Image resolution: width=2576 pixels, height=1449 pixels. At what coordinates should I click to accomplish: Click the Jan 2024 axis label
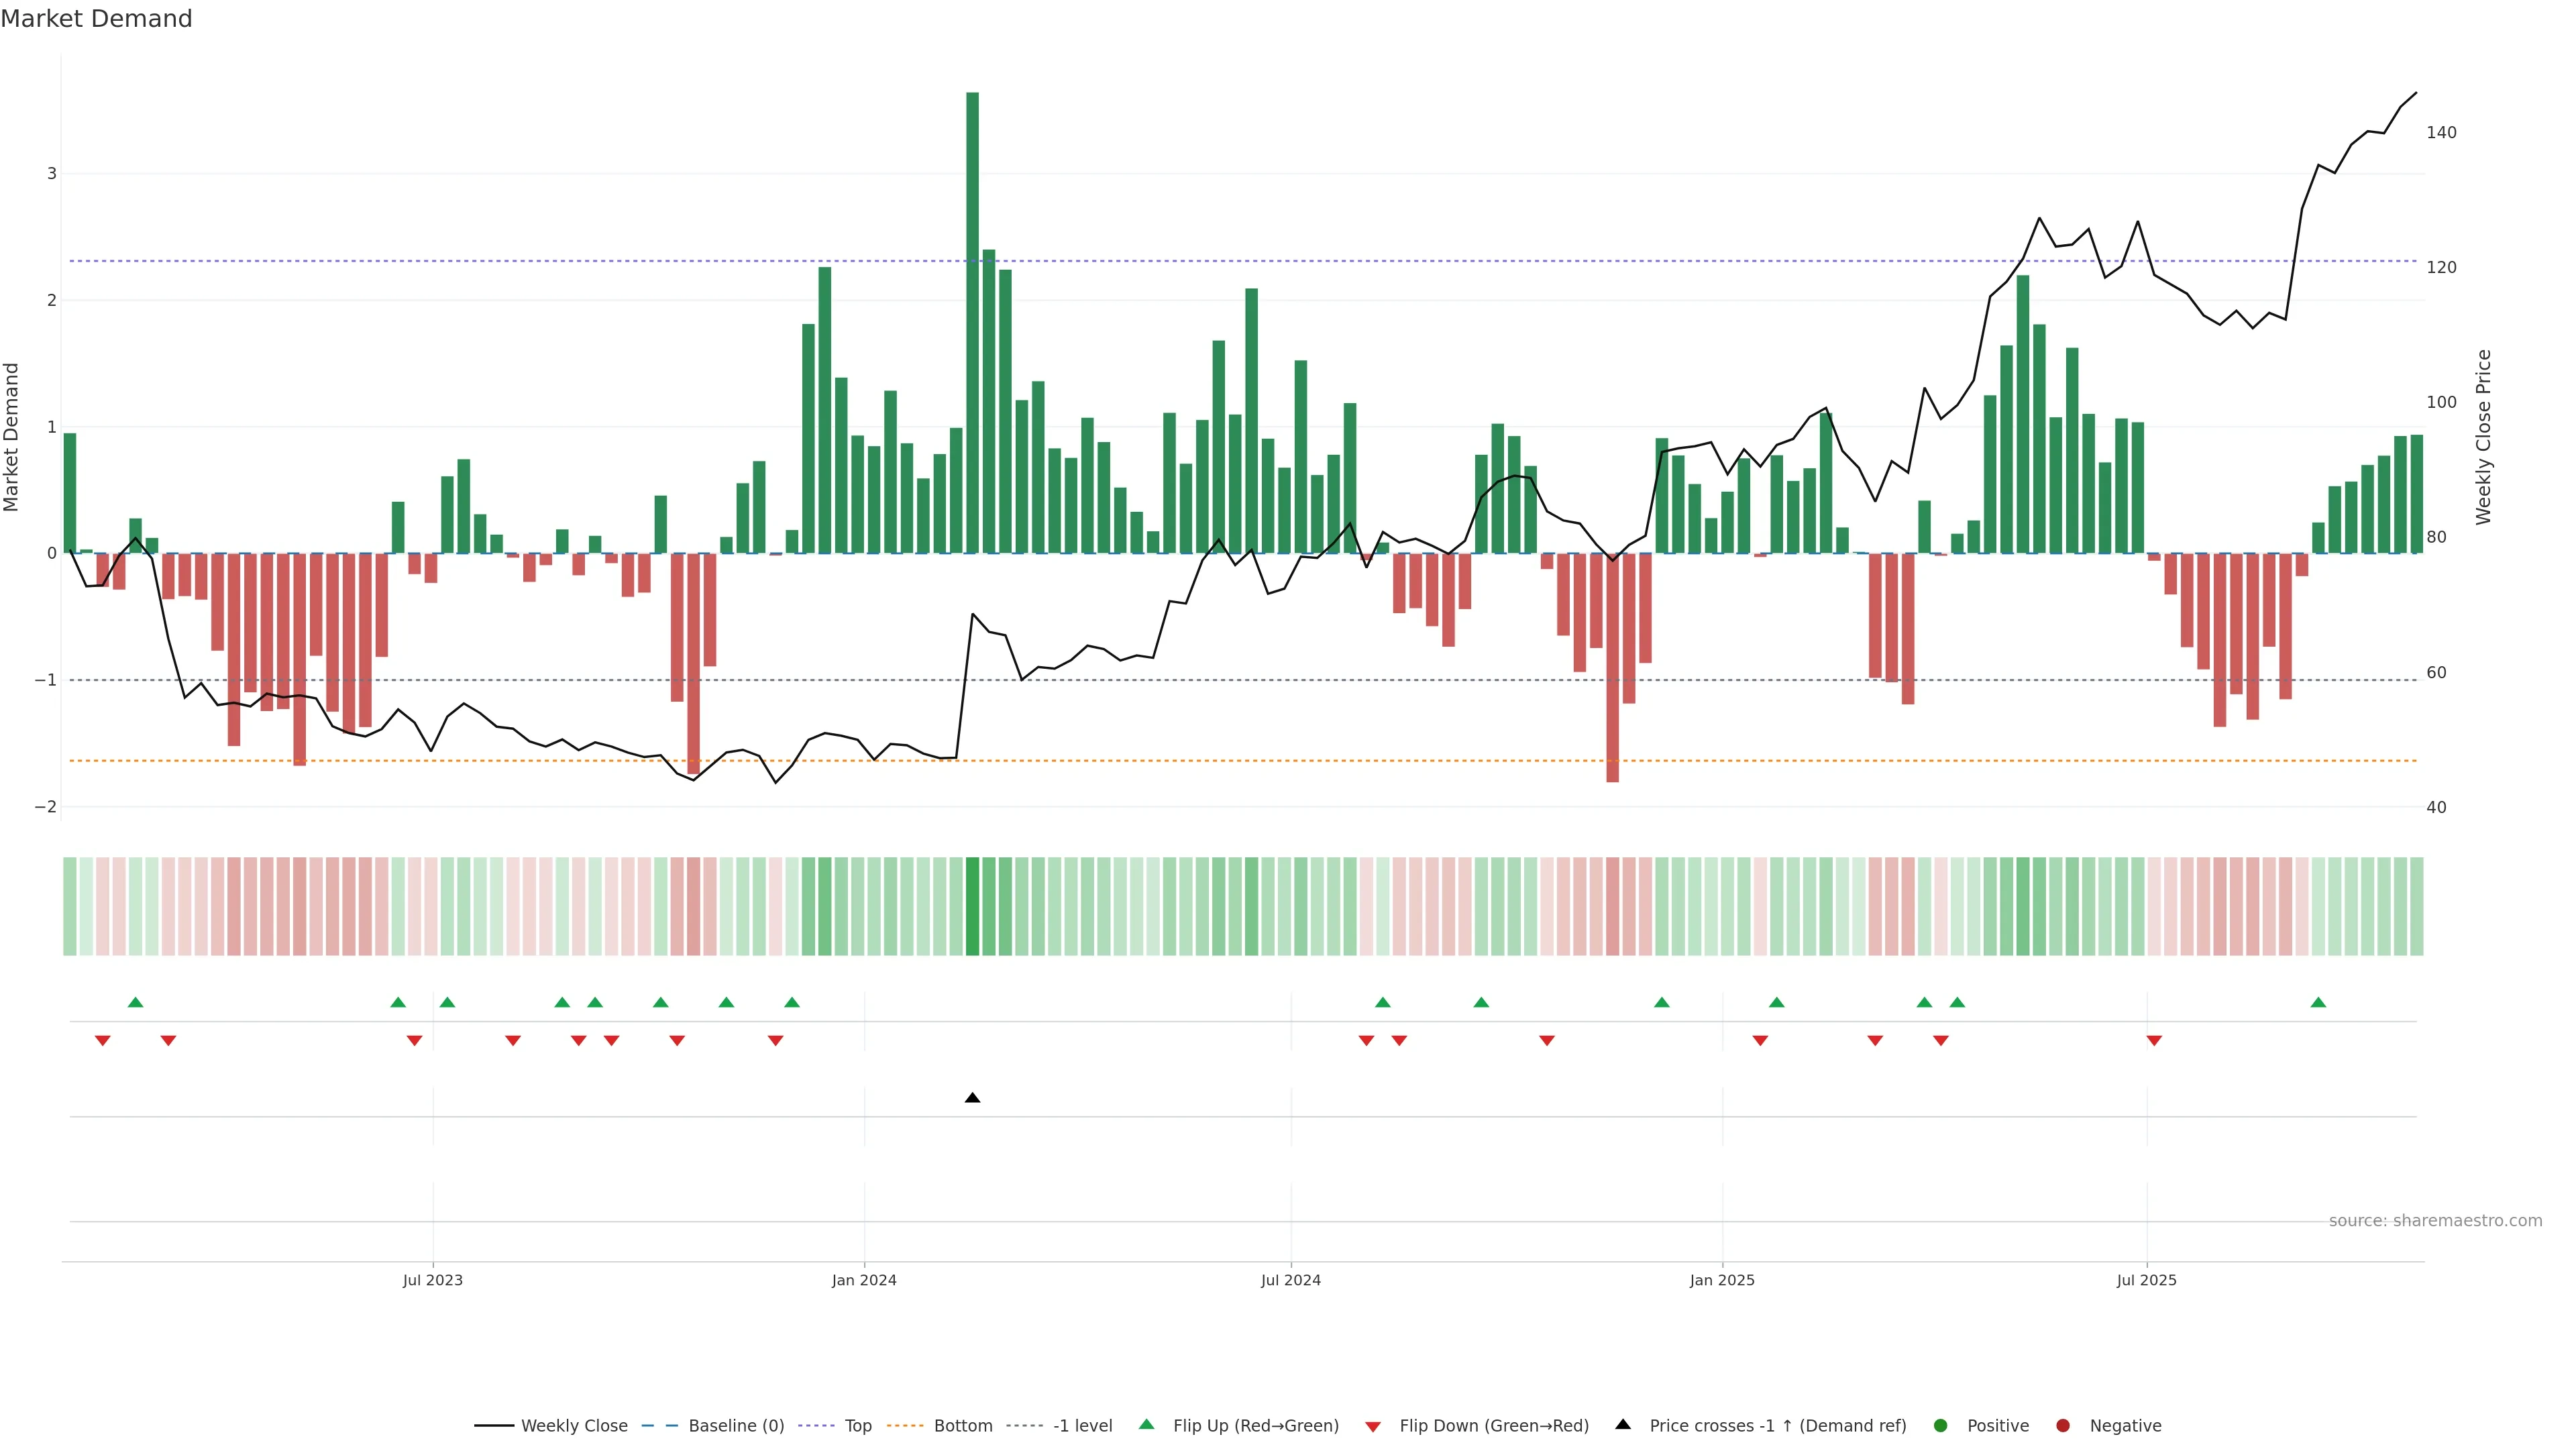(864, 1280)
